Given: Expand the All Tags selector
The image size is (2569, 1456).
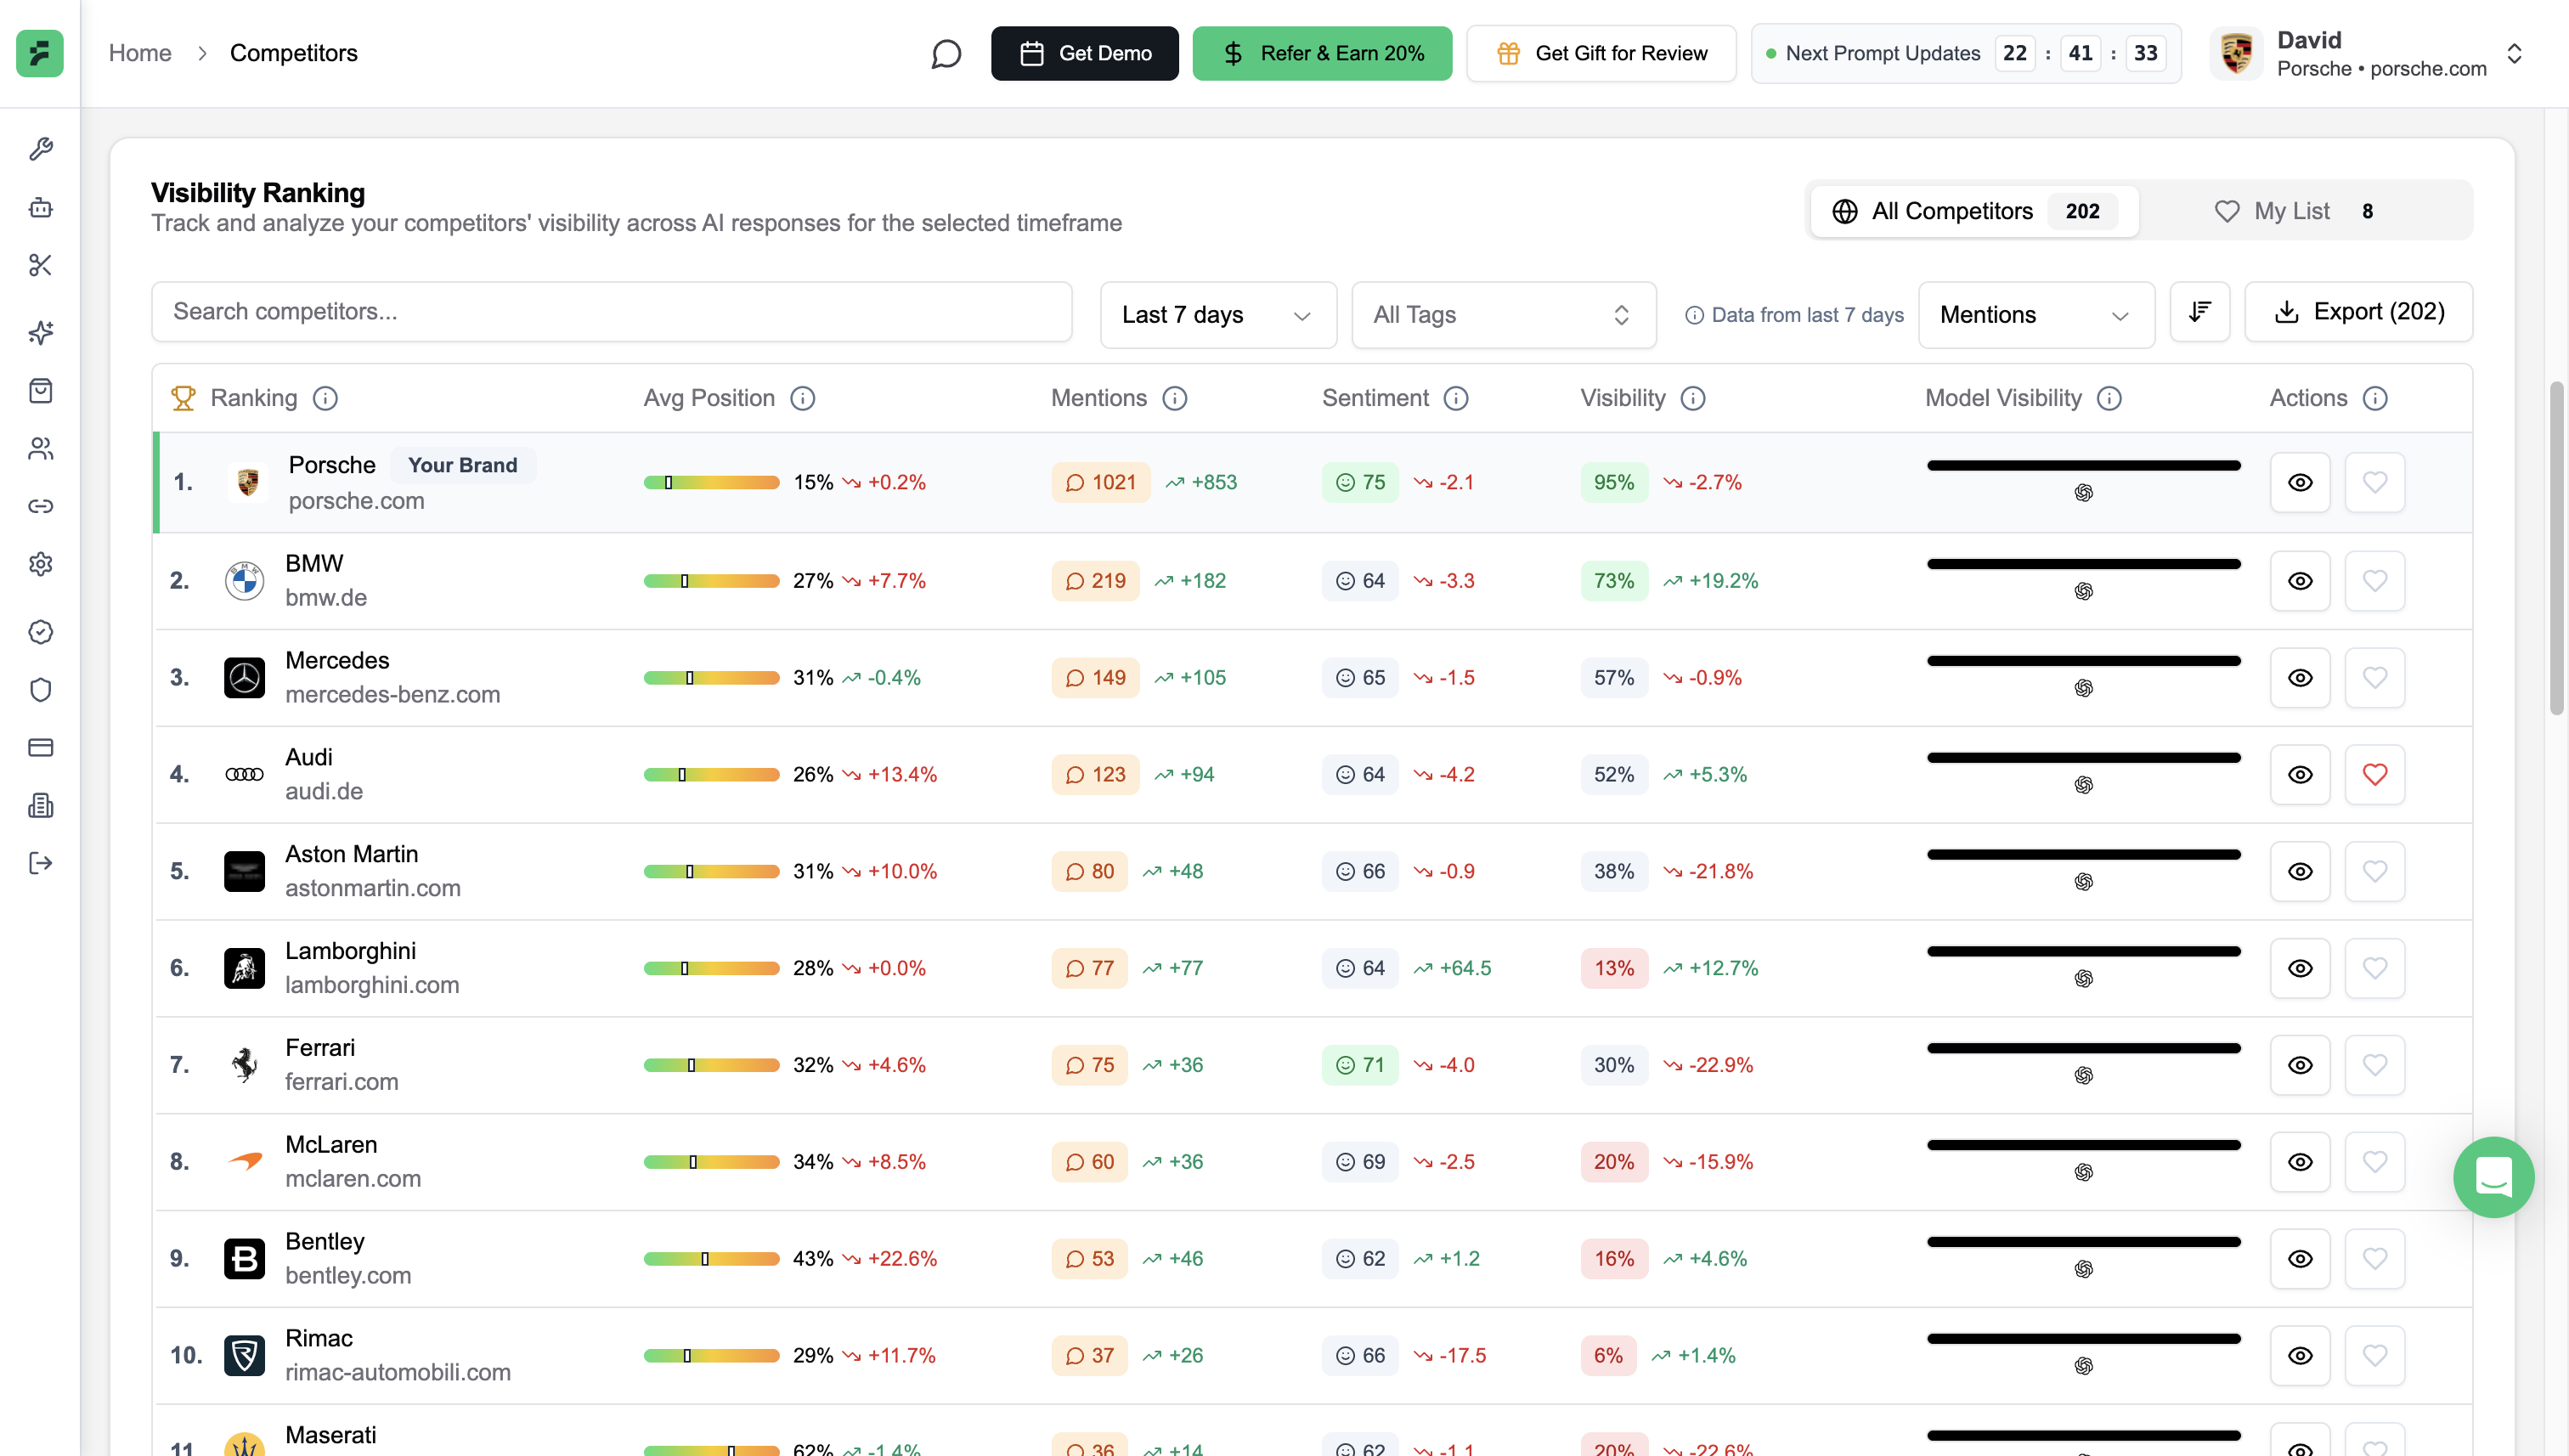Looking at the screenshot, I should point(1503,315).
